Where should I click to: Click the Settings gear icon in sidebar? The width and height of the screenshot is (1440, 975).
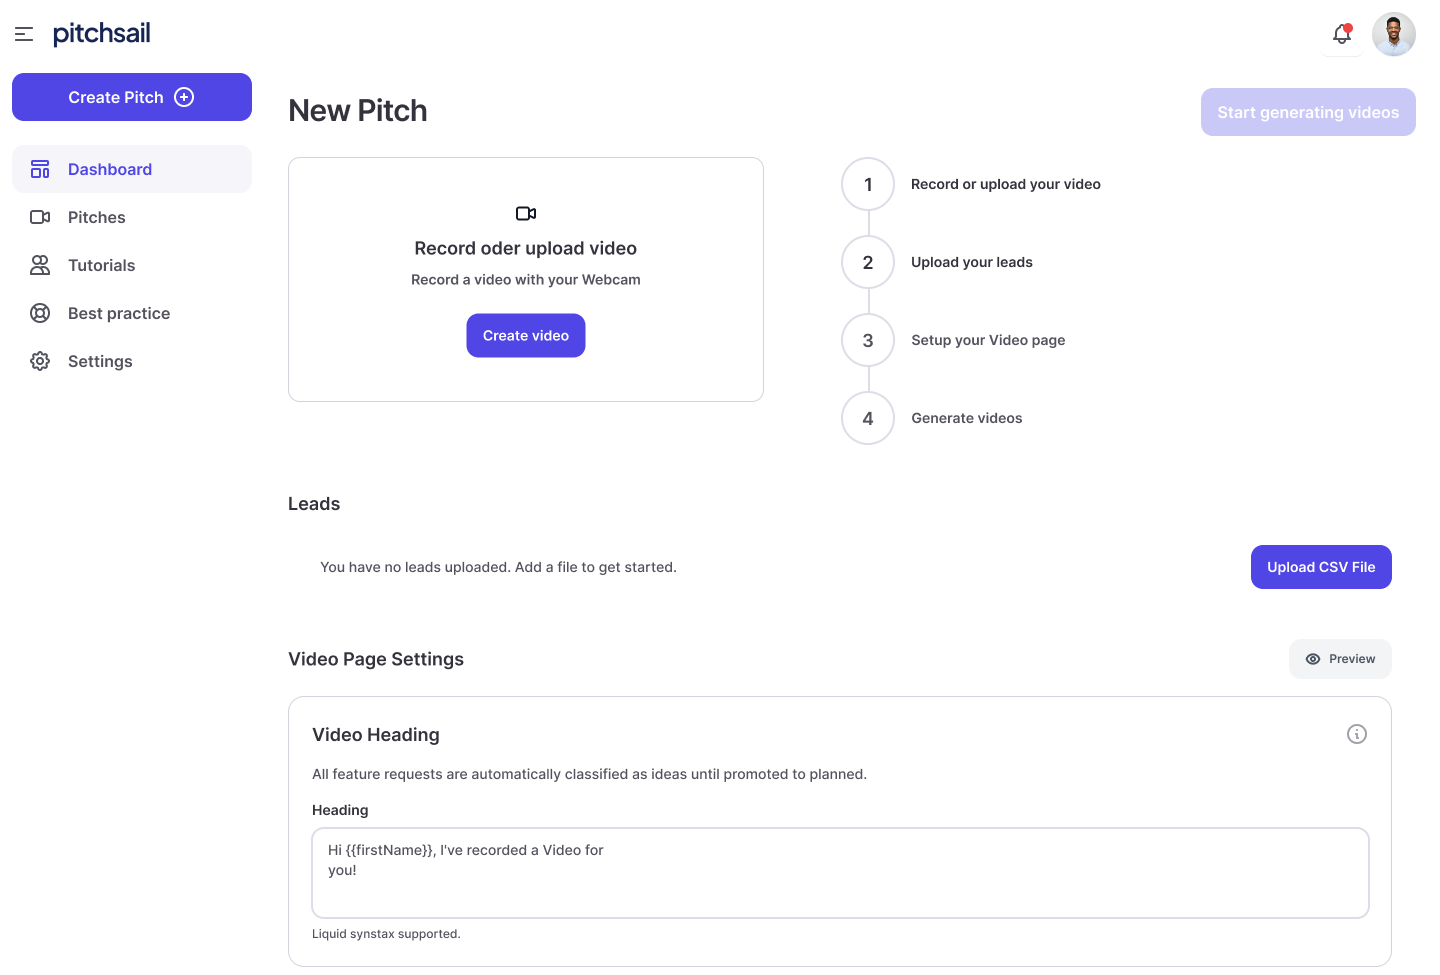pos(40,361)
